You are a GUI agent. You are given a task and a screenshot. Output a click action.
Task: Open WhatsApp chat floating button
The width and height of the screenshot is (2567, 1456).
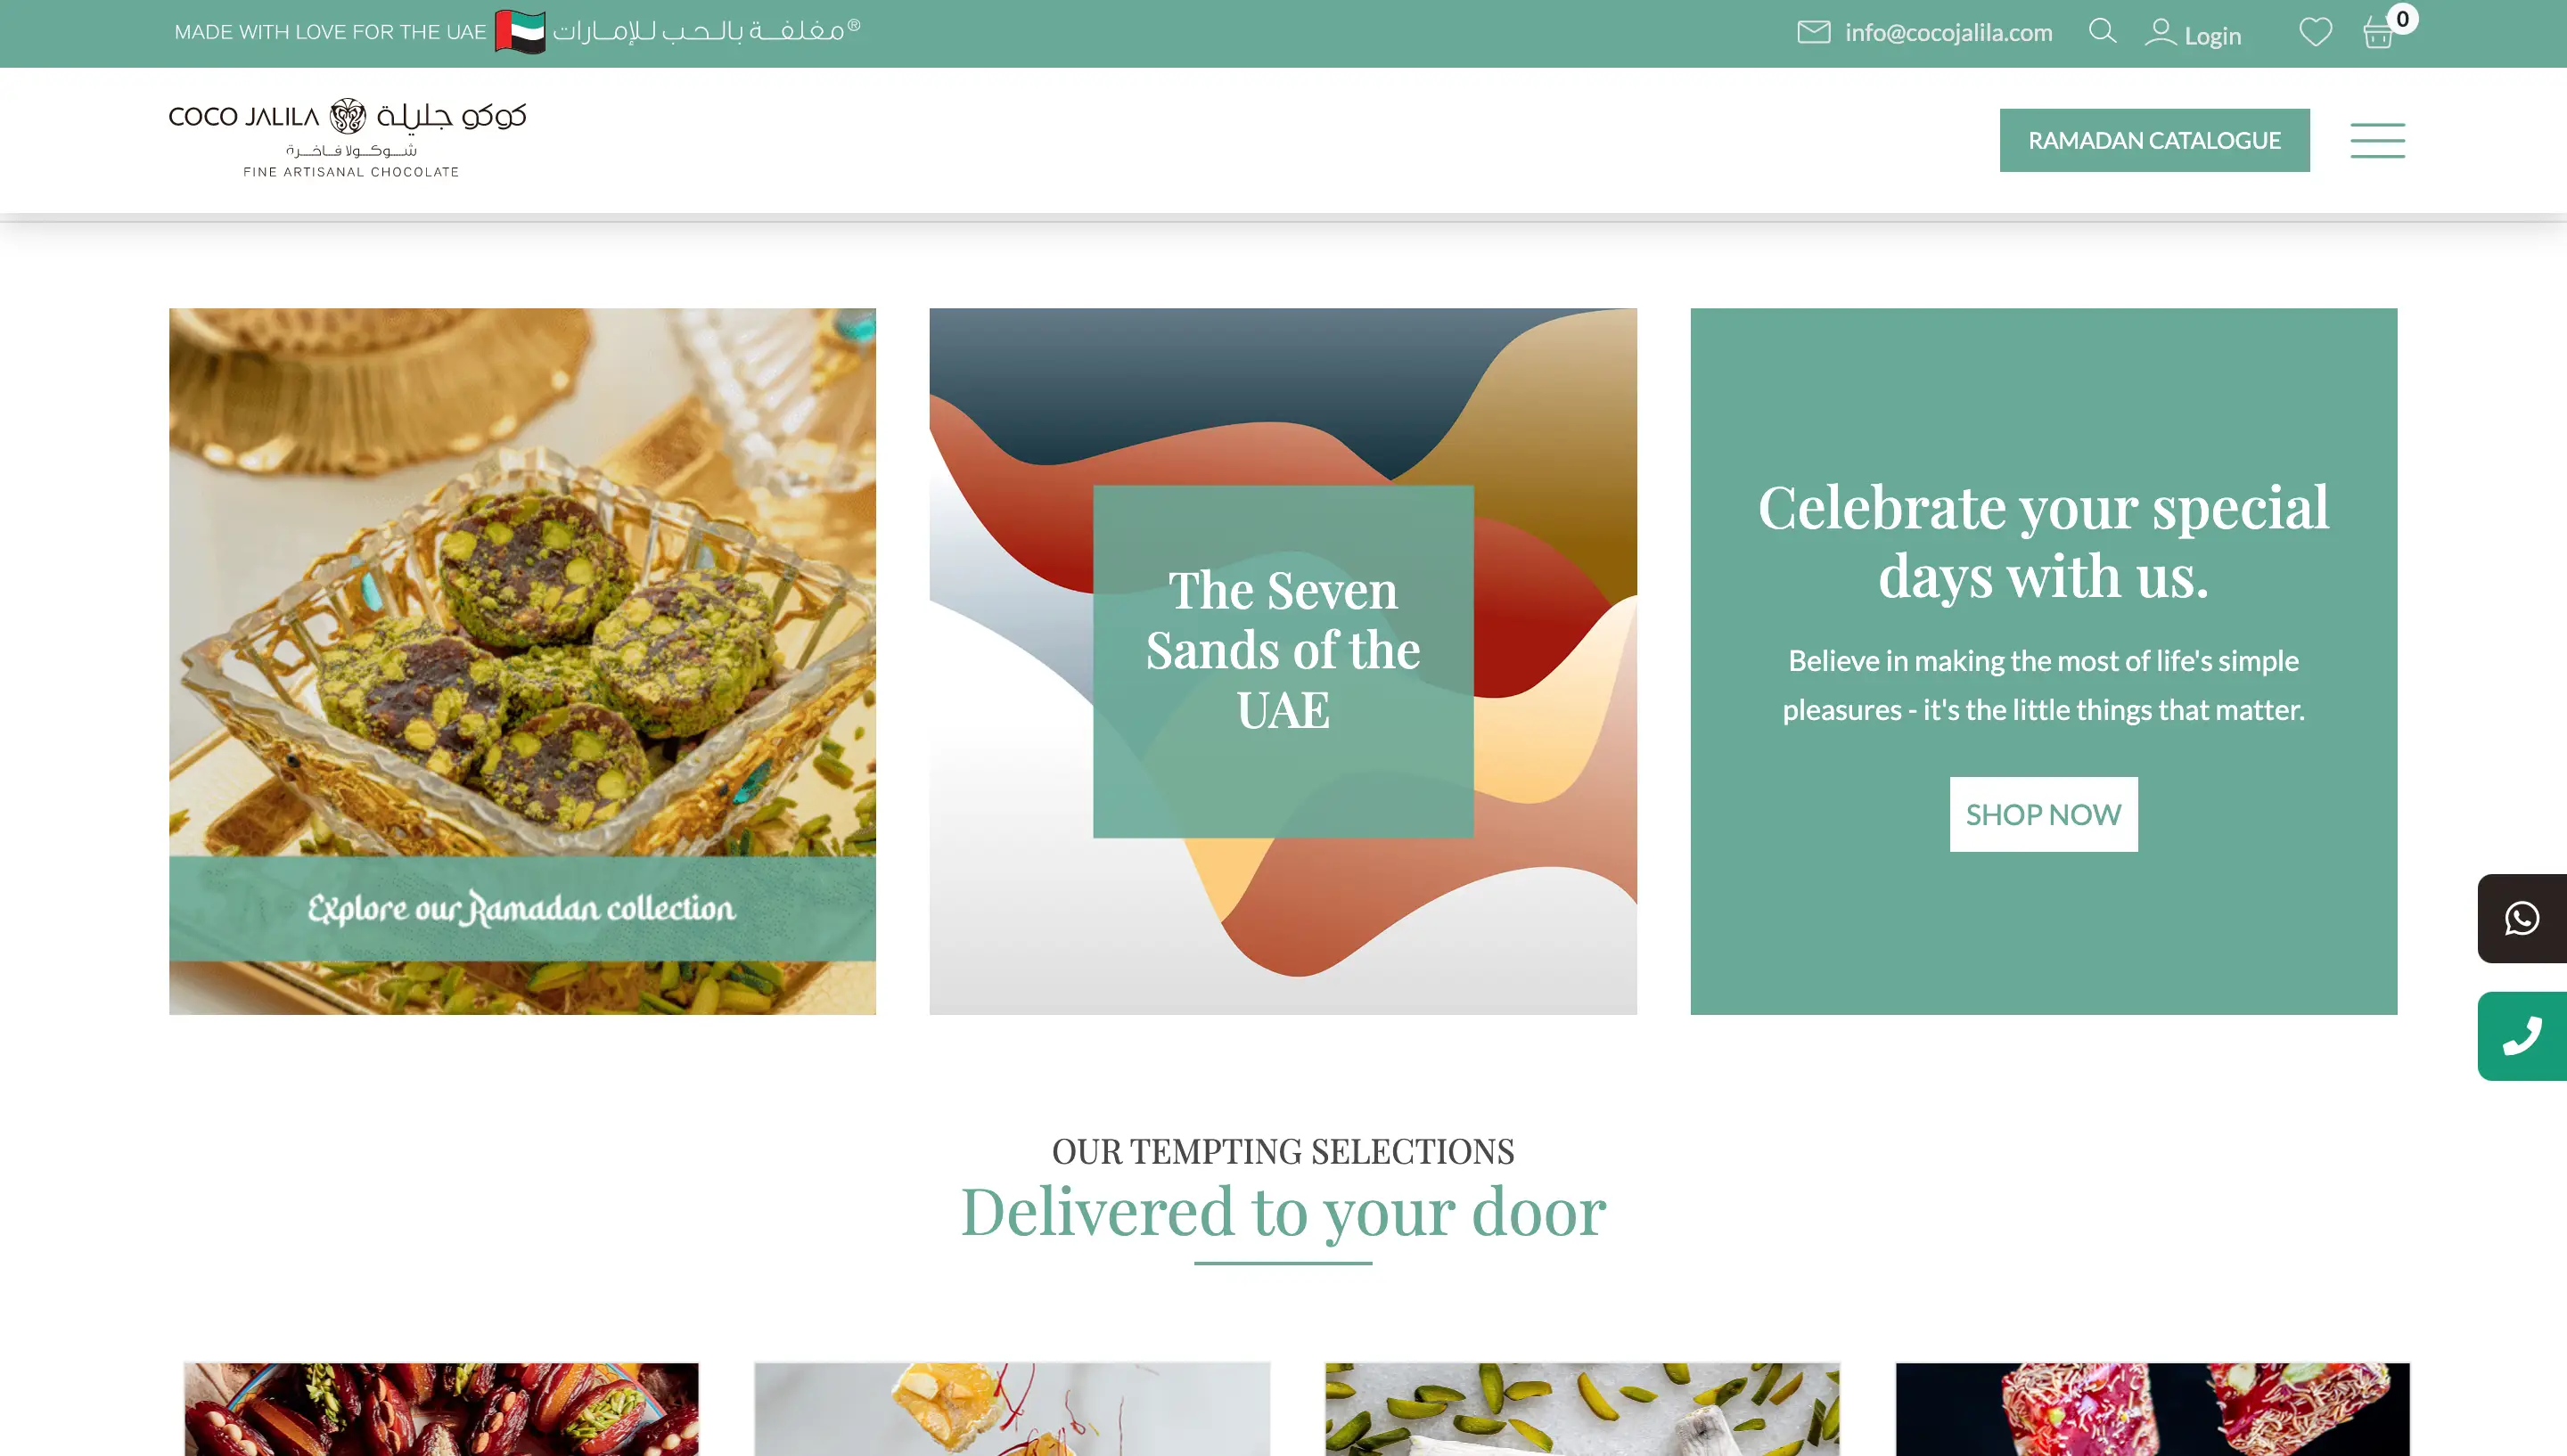tap(2522, 918)
